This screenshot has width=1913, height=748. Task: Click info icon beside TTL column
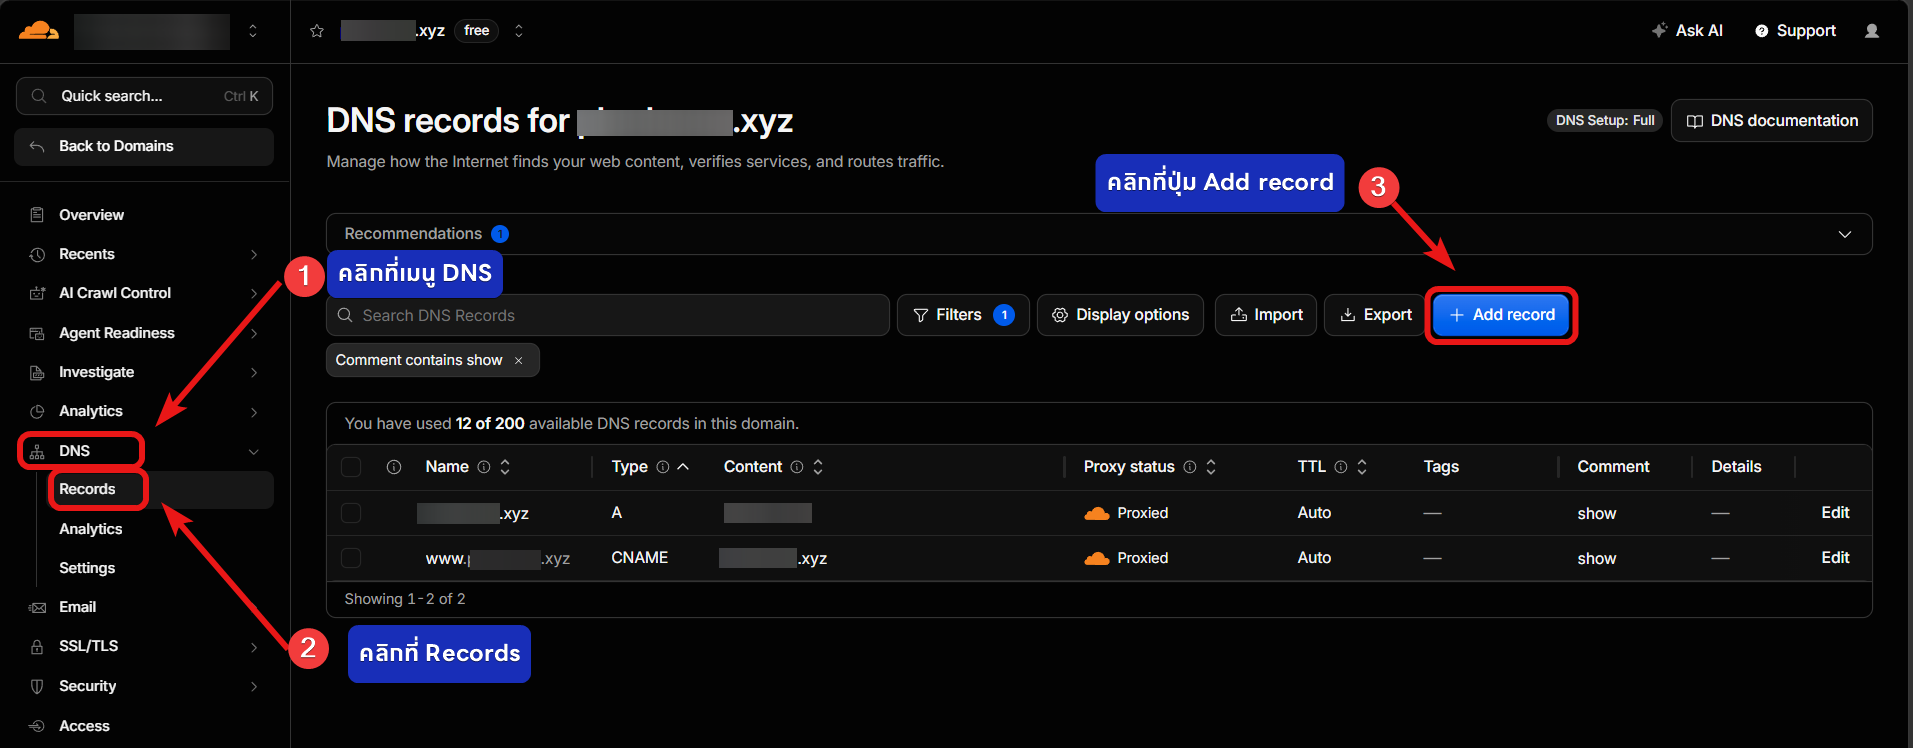1341,467
